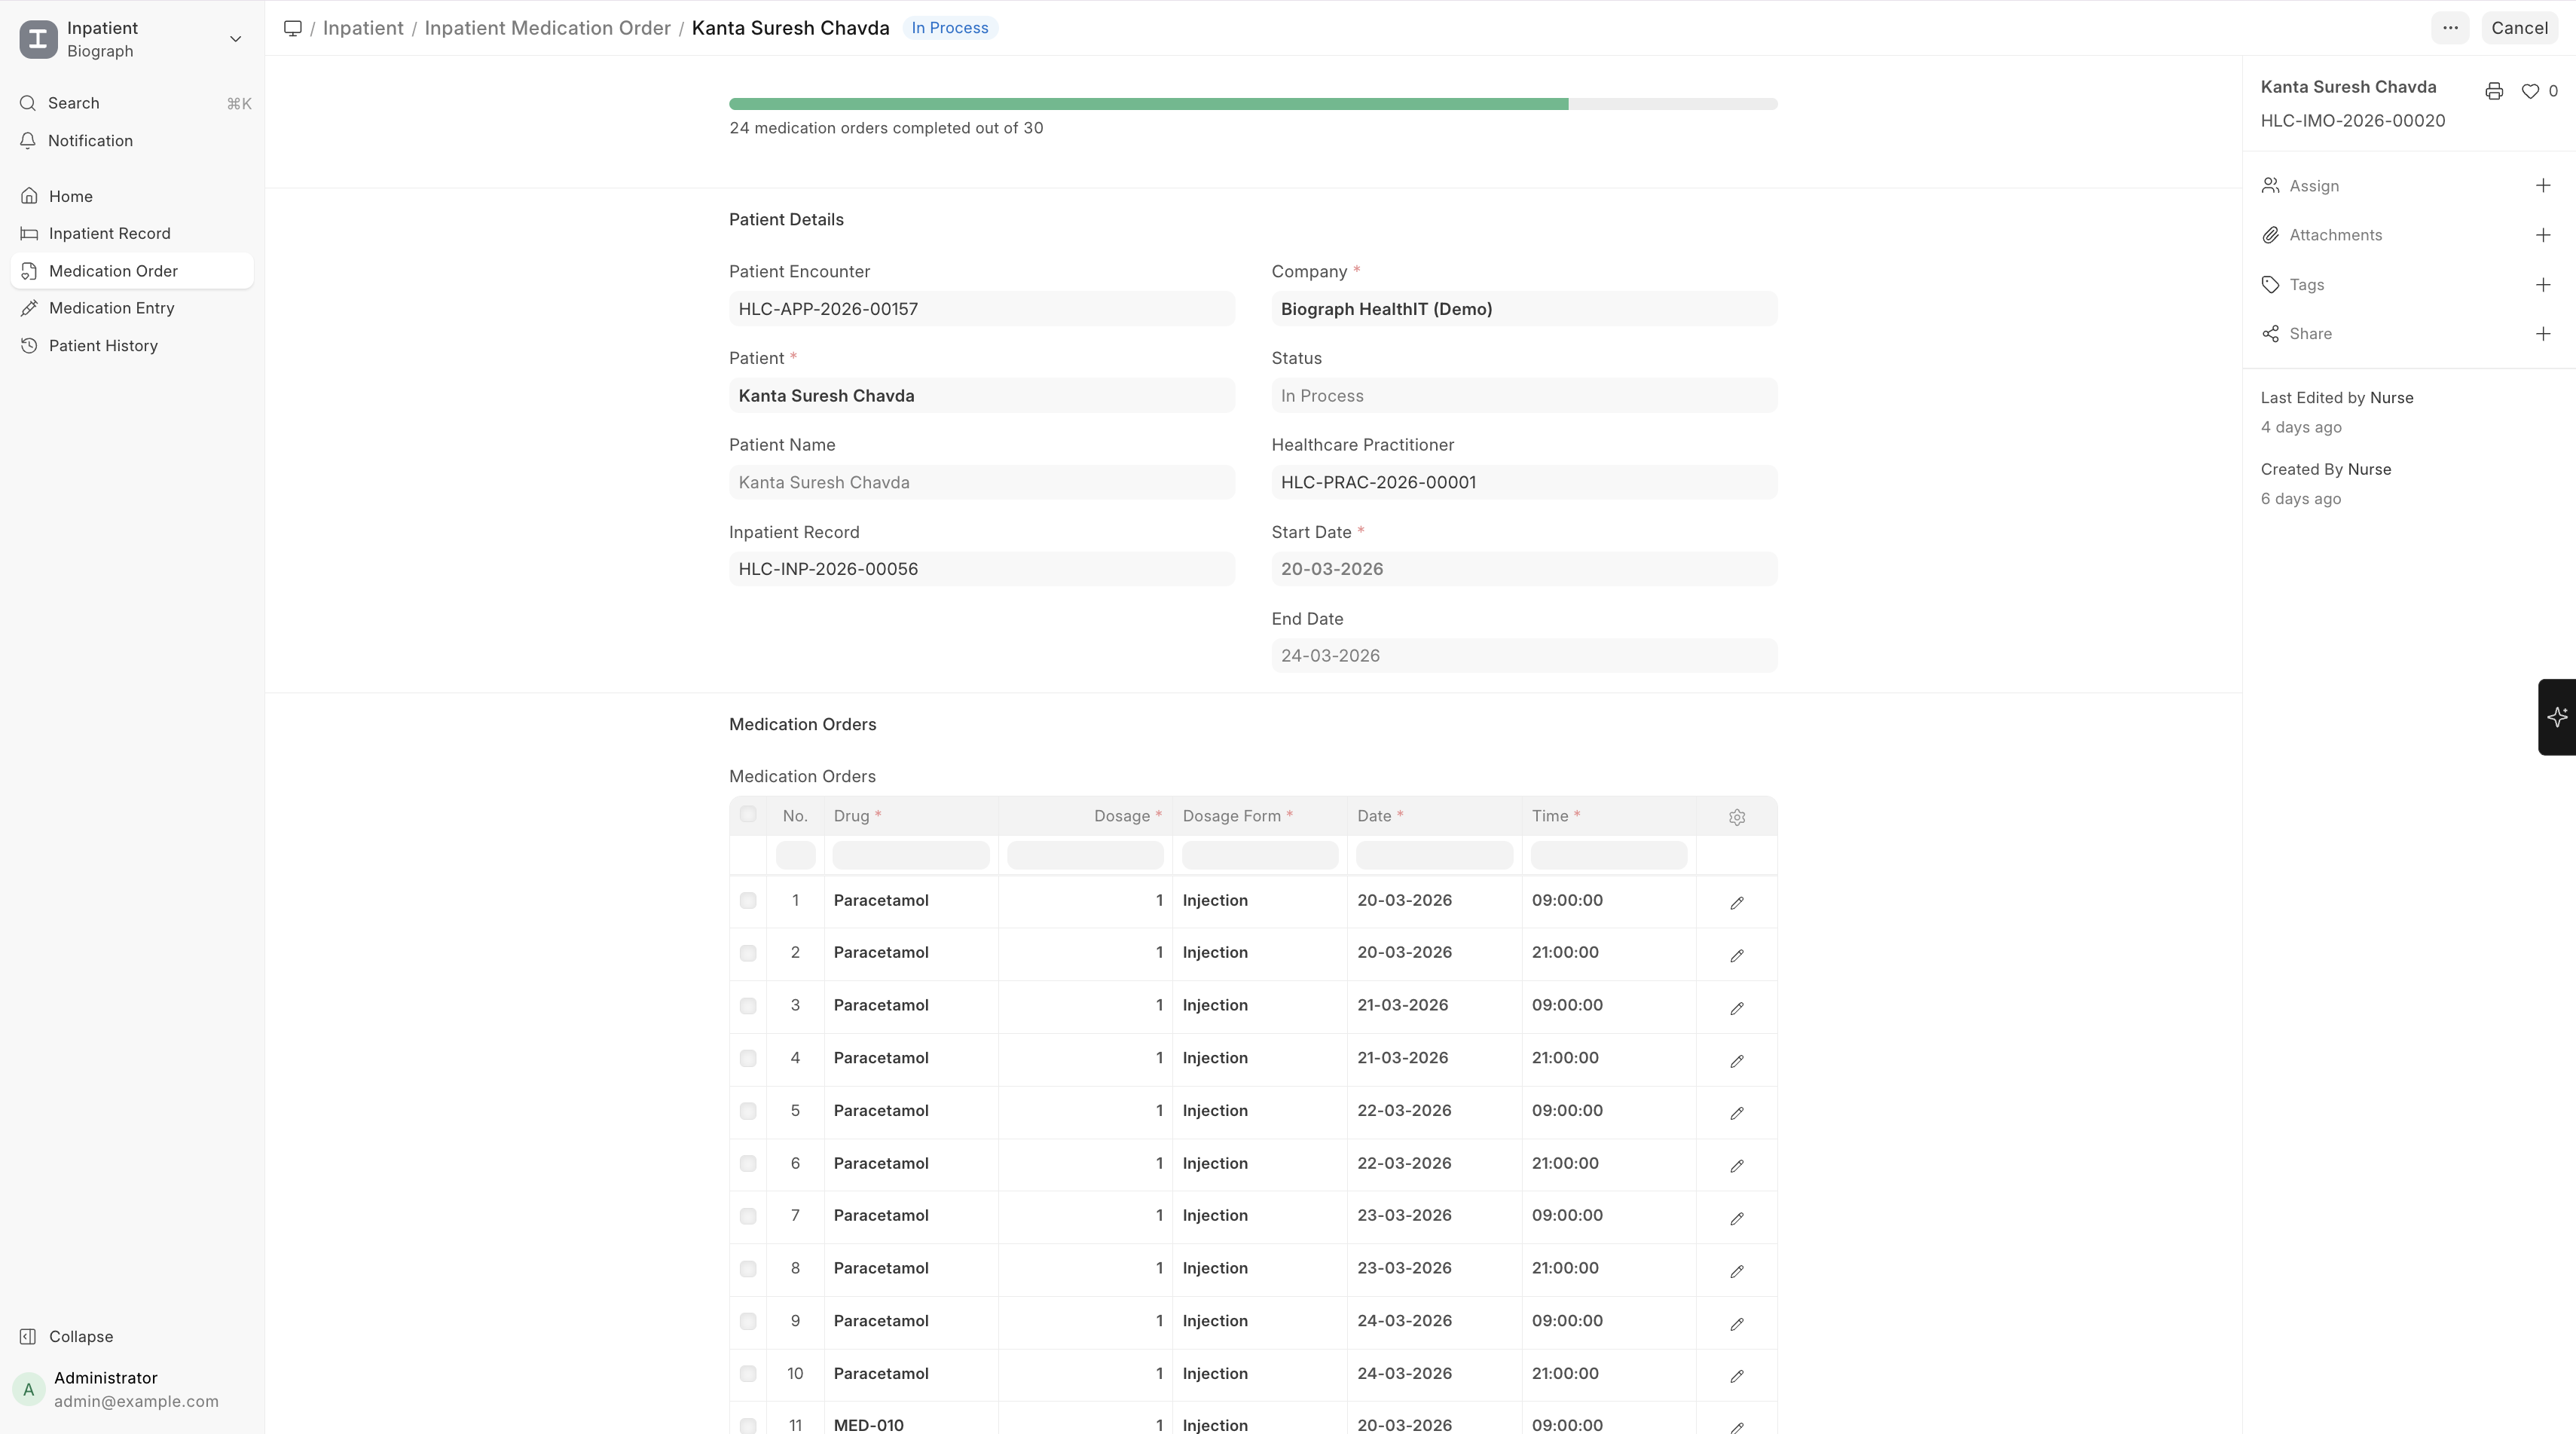
Task: Expand the Inpatient workspace switcher chevron
Action: (x=235, y=39)
